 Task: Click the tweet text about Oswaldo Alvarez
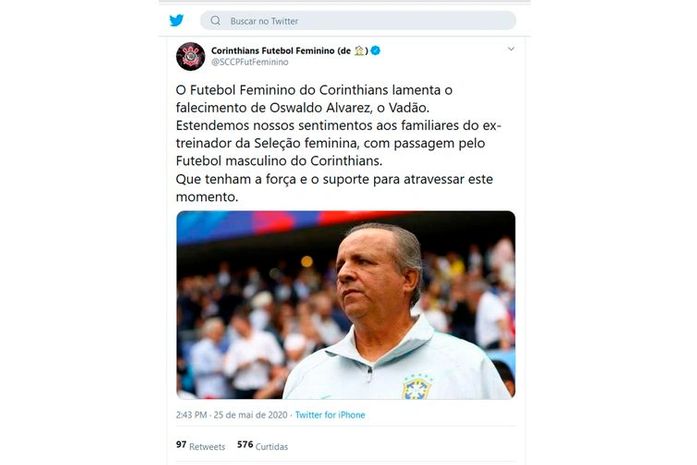click(x=339, y=143)
